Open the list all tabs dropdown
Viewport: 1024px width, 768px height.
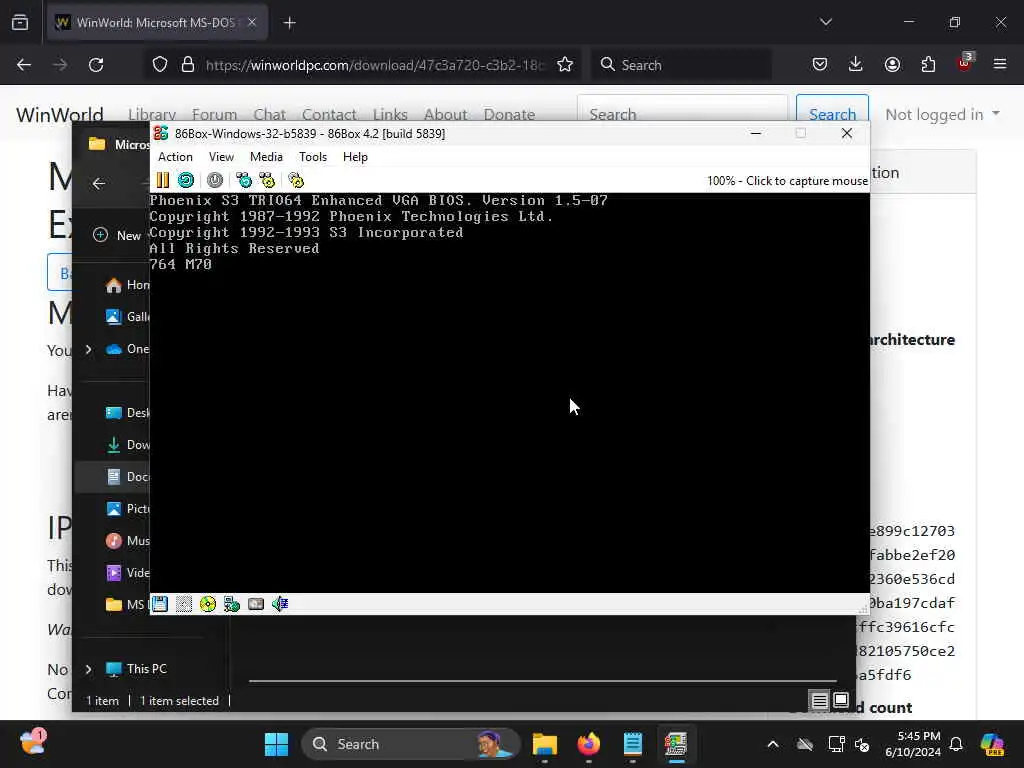click(x=825, y=22)
